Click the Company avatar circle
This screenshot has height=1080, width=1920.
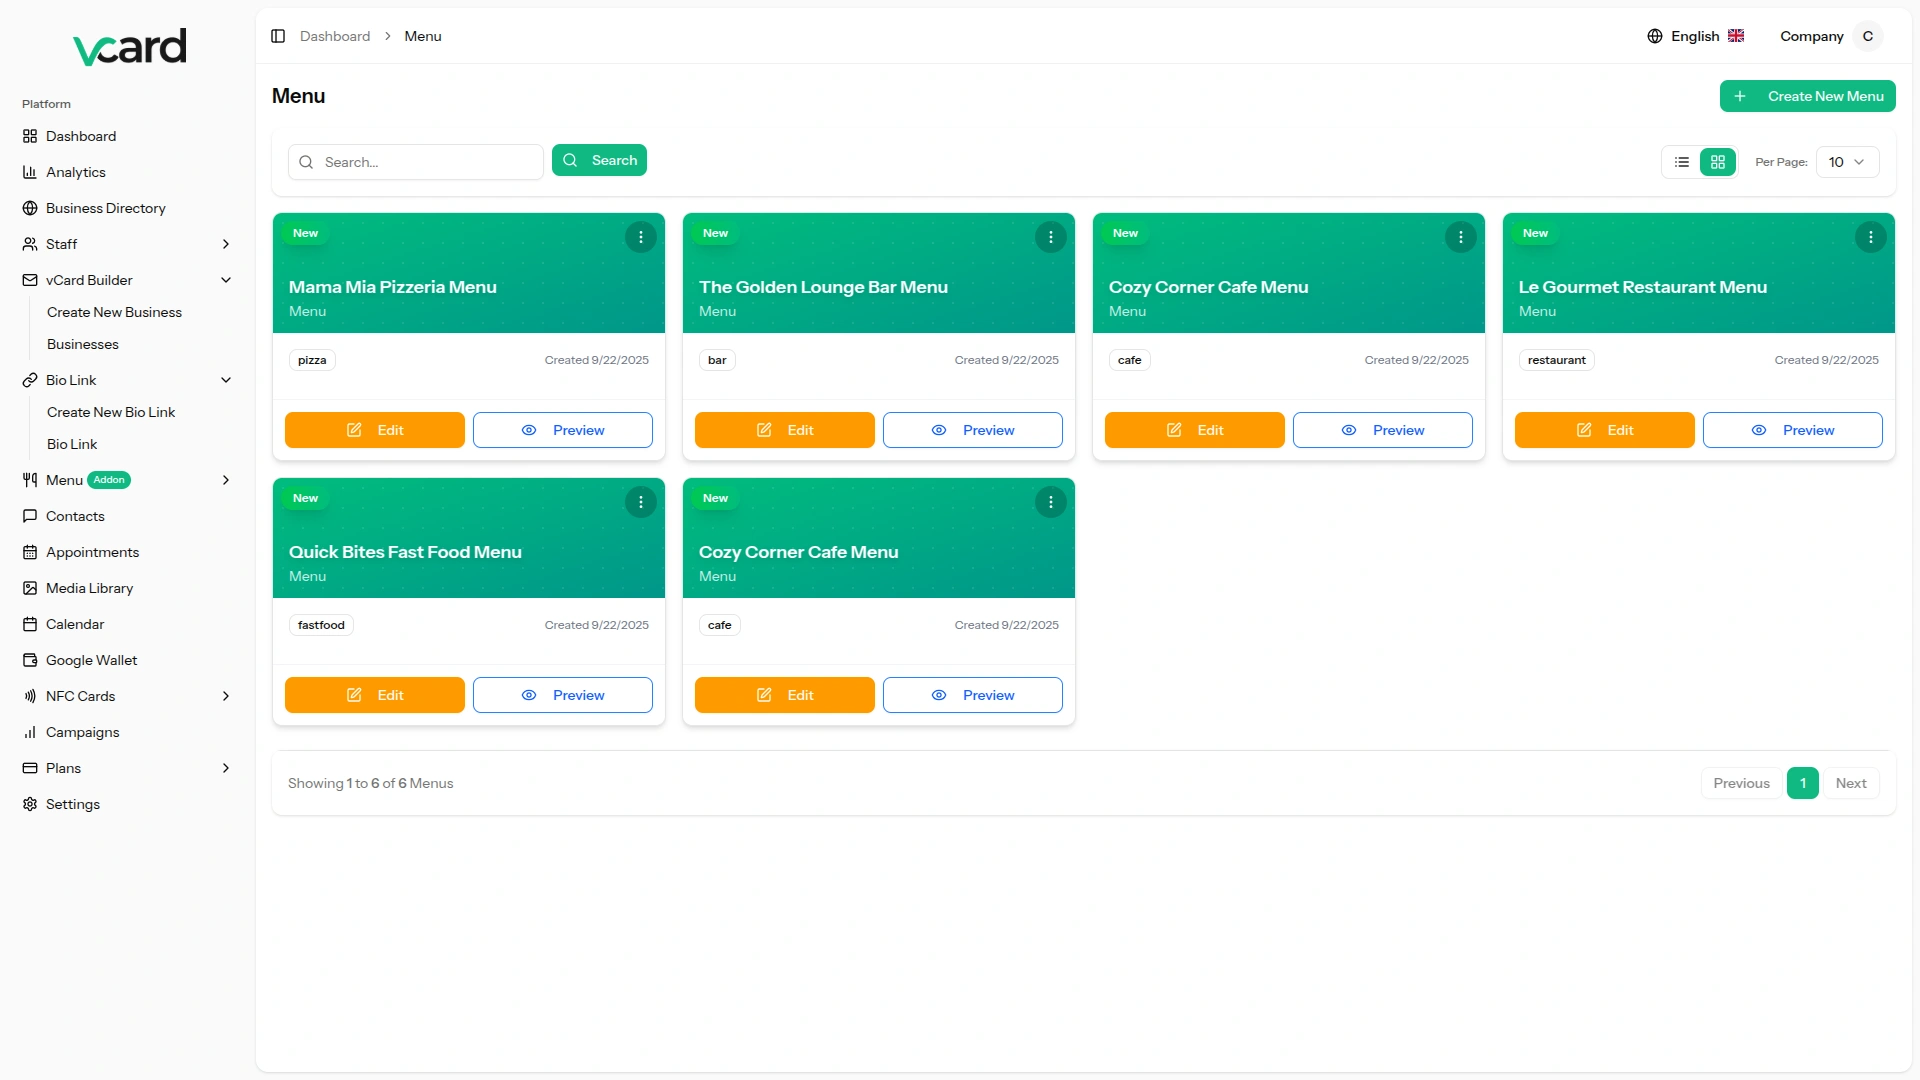[x=1867, y=36]
